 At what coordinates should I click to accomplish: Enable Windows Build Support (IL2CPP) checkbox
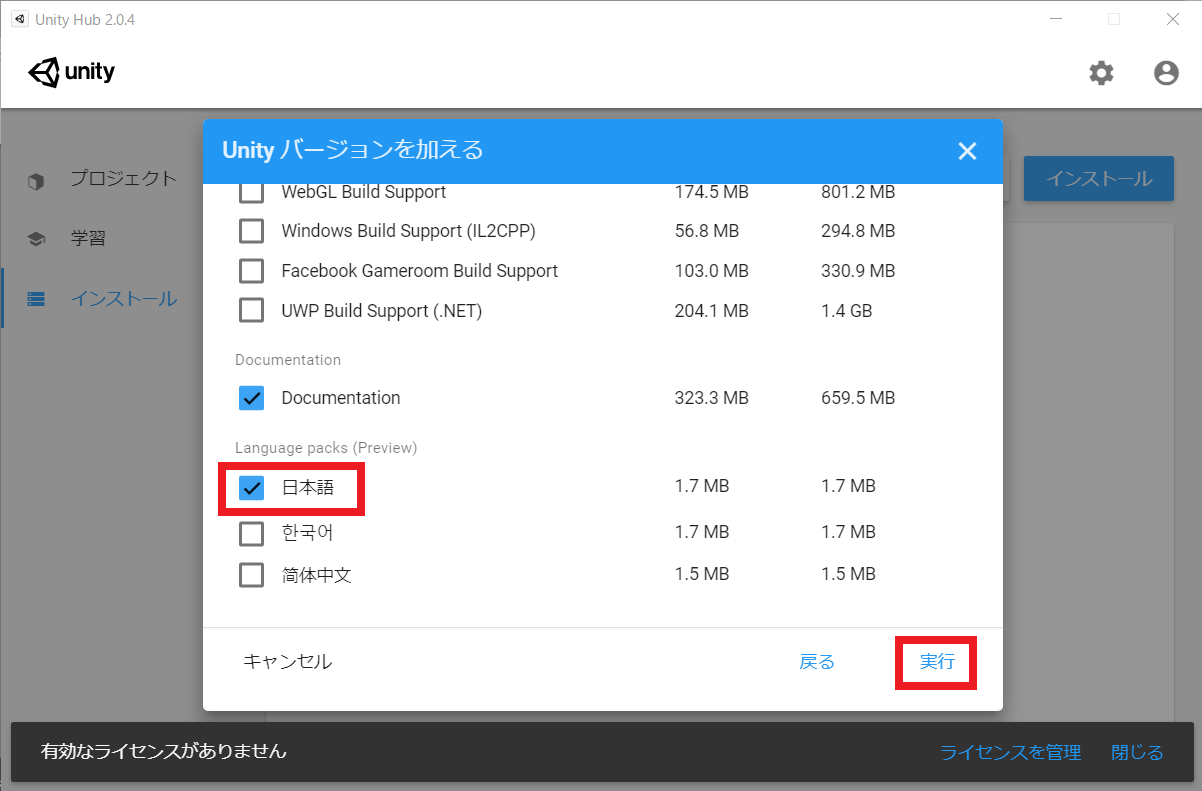coord(251,231)
